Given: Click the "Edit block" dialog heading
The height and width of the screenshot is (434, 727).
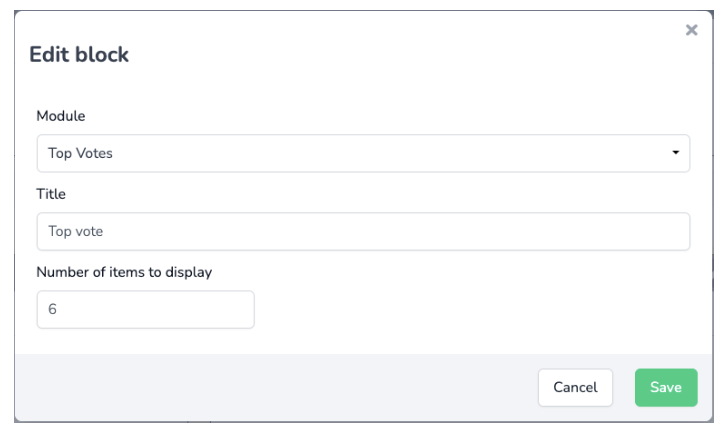Looking at the screenshot, I should click(79, 54).
